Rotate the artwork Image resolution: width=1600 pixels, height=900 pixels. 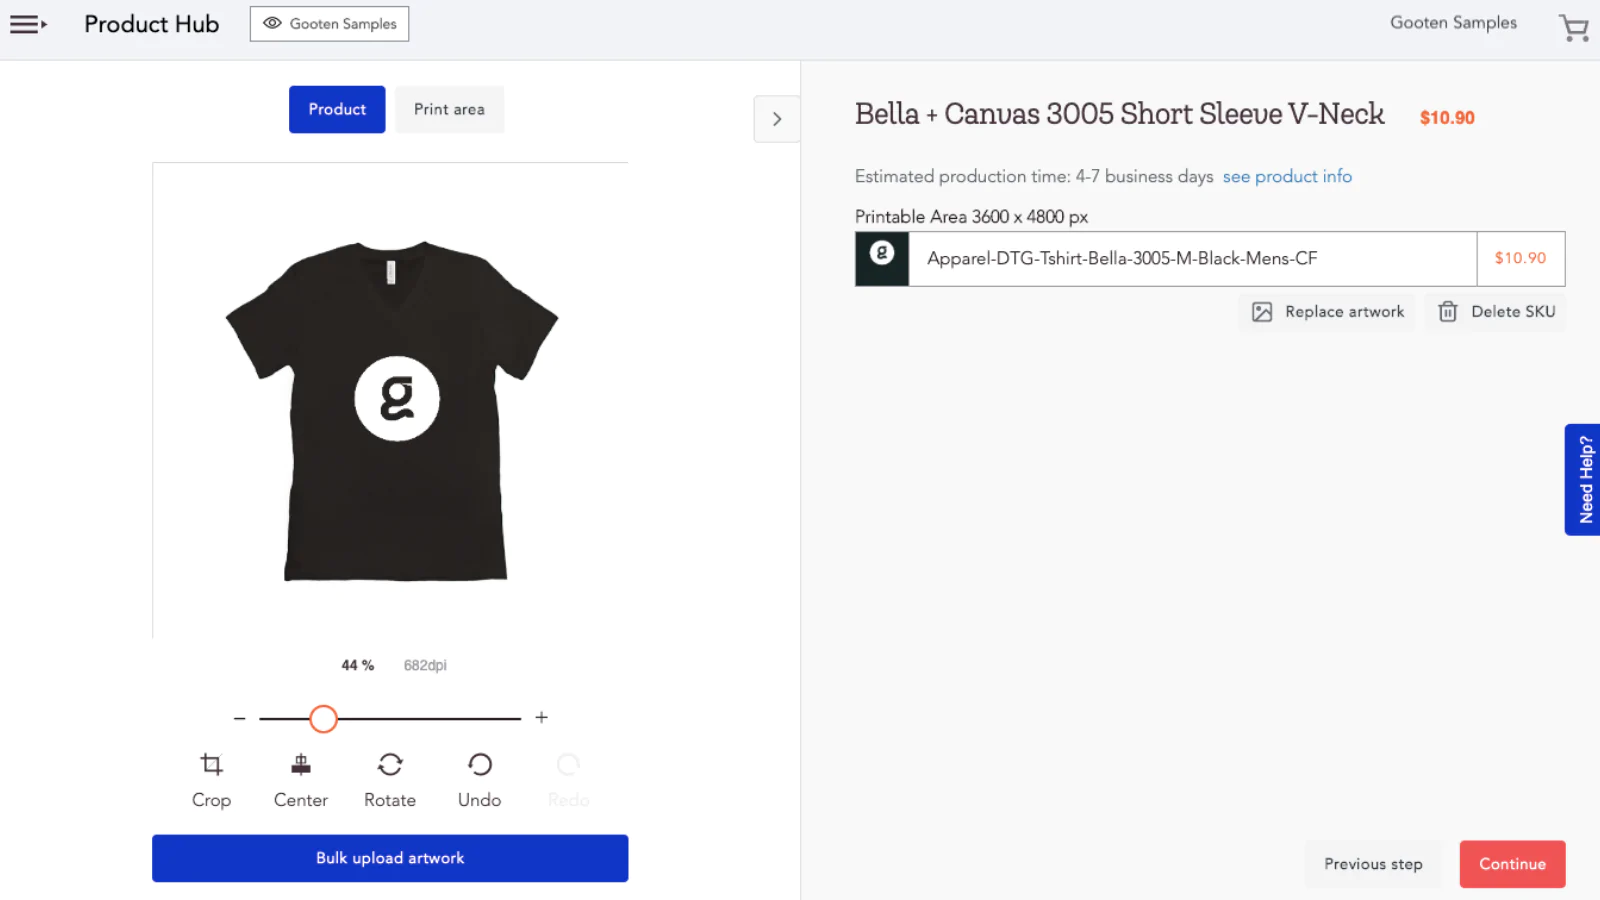coord(390,765)
